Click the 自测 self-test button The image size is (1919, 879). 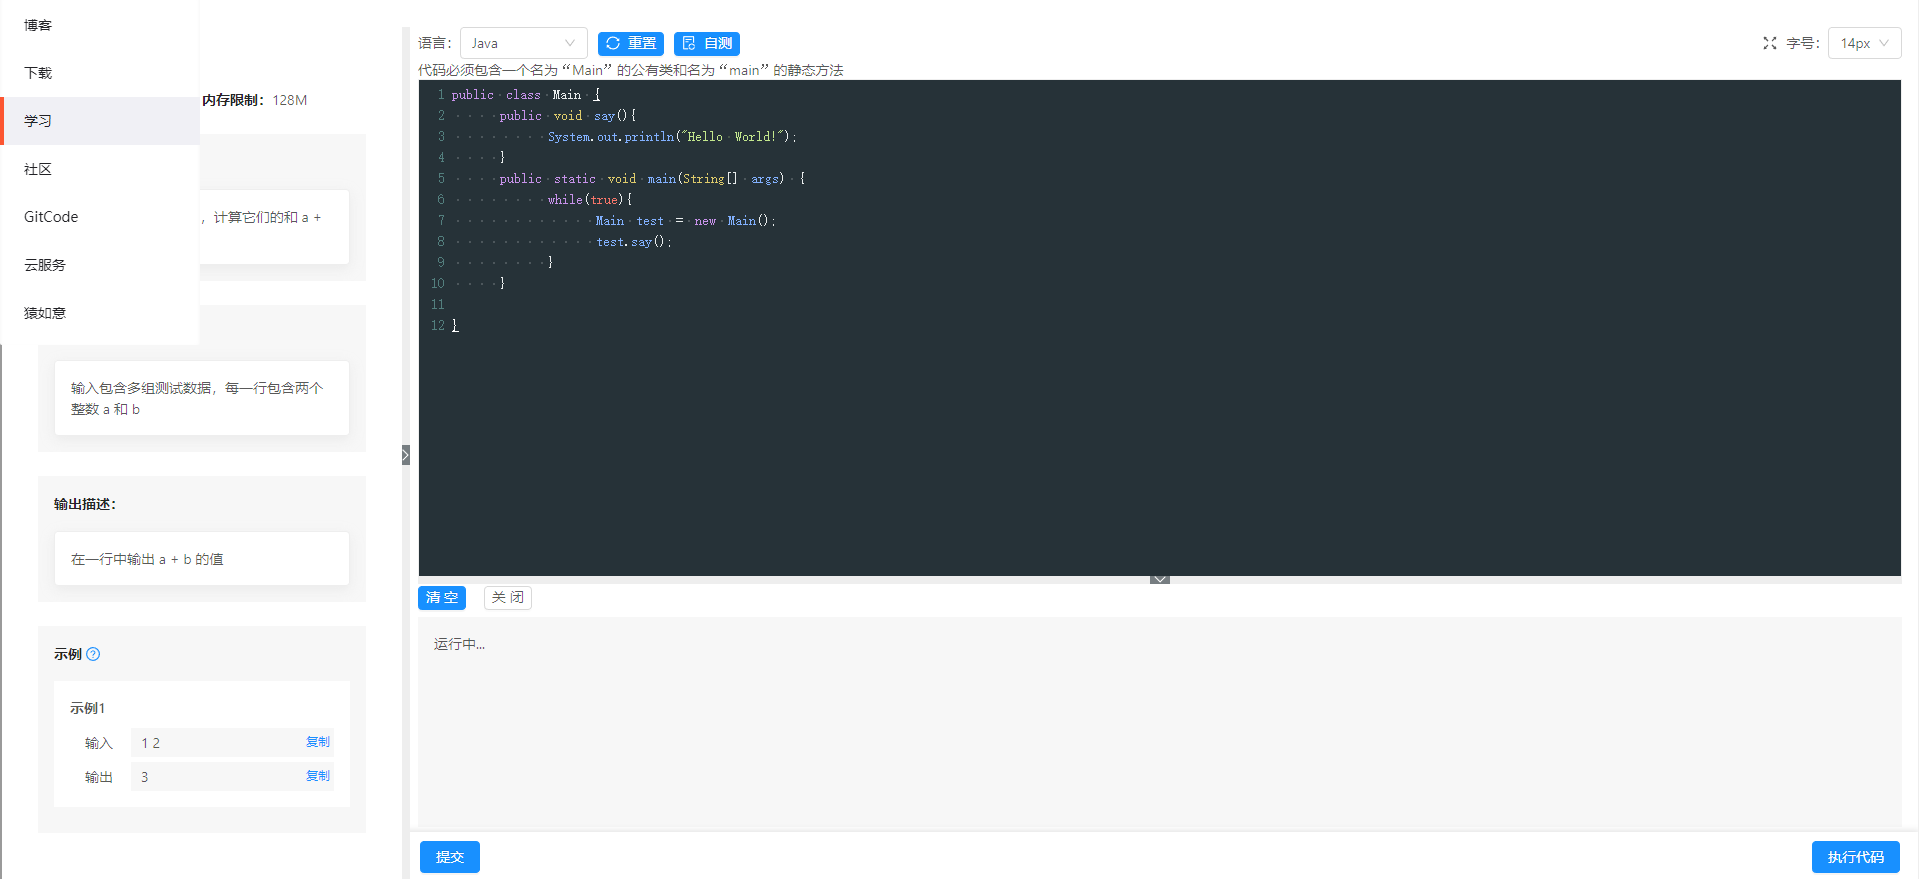point(706,43)
